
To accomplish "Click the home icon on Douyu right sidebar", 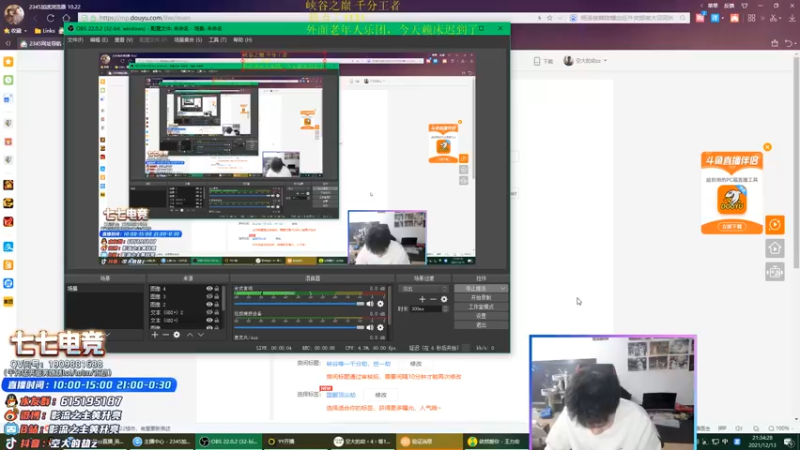I will coord(774,248).
